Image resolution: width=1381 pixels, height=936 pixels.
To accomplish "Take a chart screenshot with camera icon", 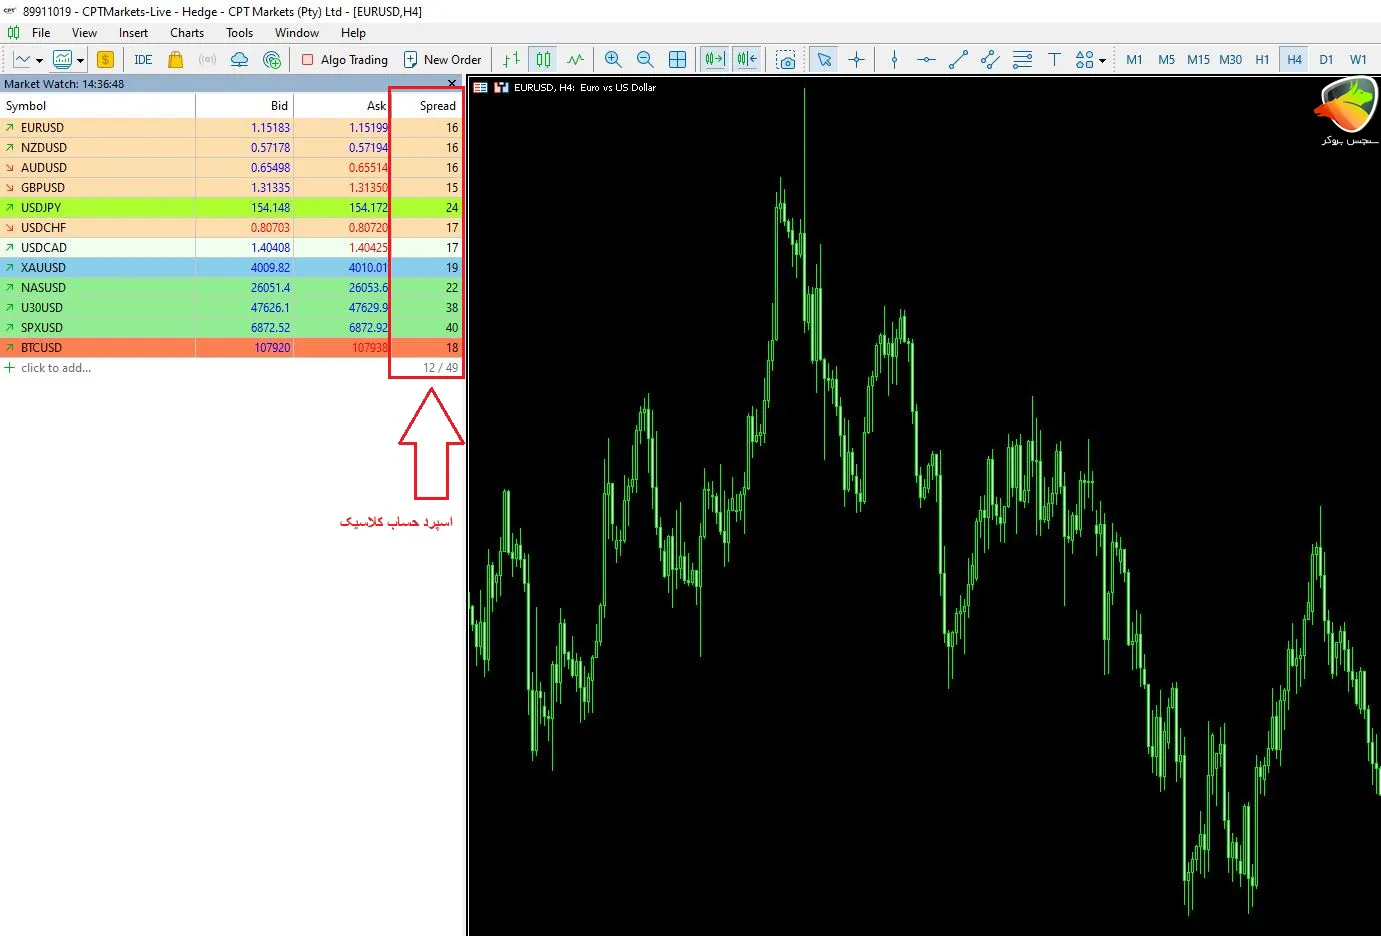I will (x=786, y=60).
